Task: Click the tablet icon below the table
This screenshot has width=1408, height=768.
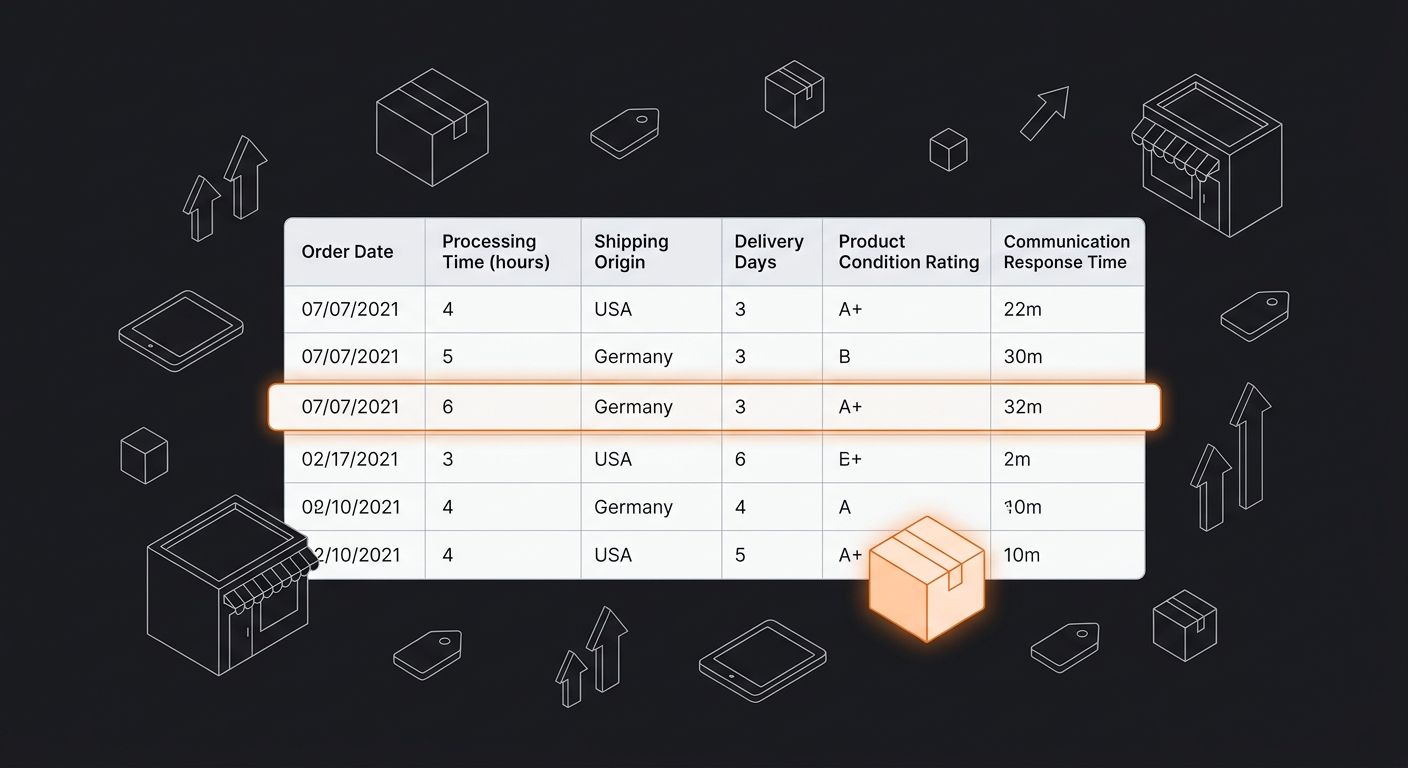Action: click(762, 660)
